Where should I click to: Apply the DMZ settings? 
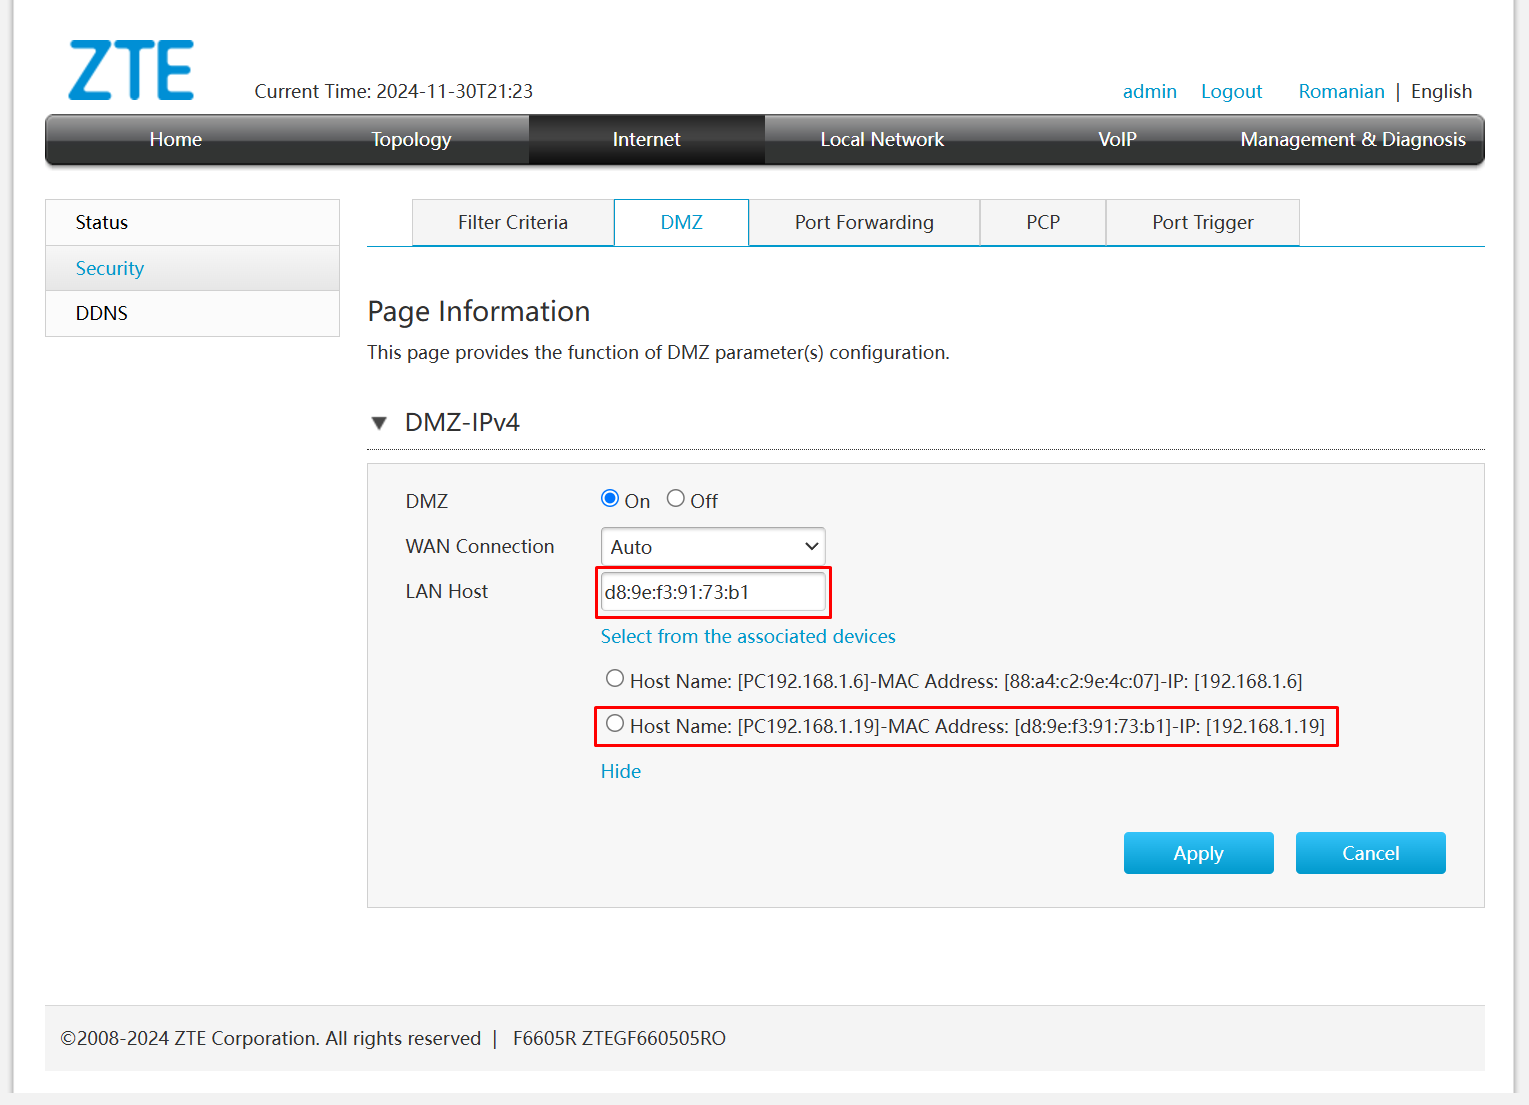(x=1198, y=852)
